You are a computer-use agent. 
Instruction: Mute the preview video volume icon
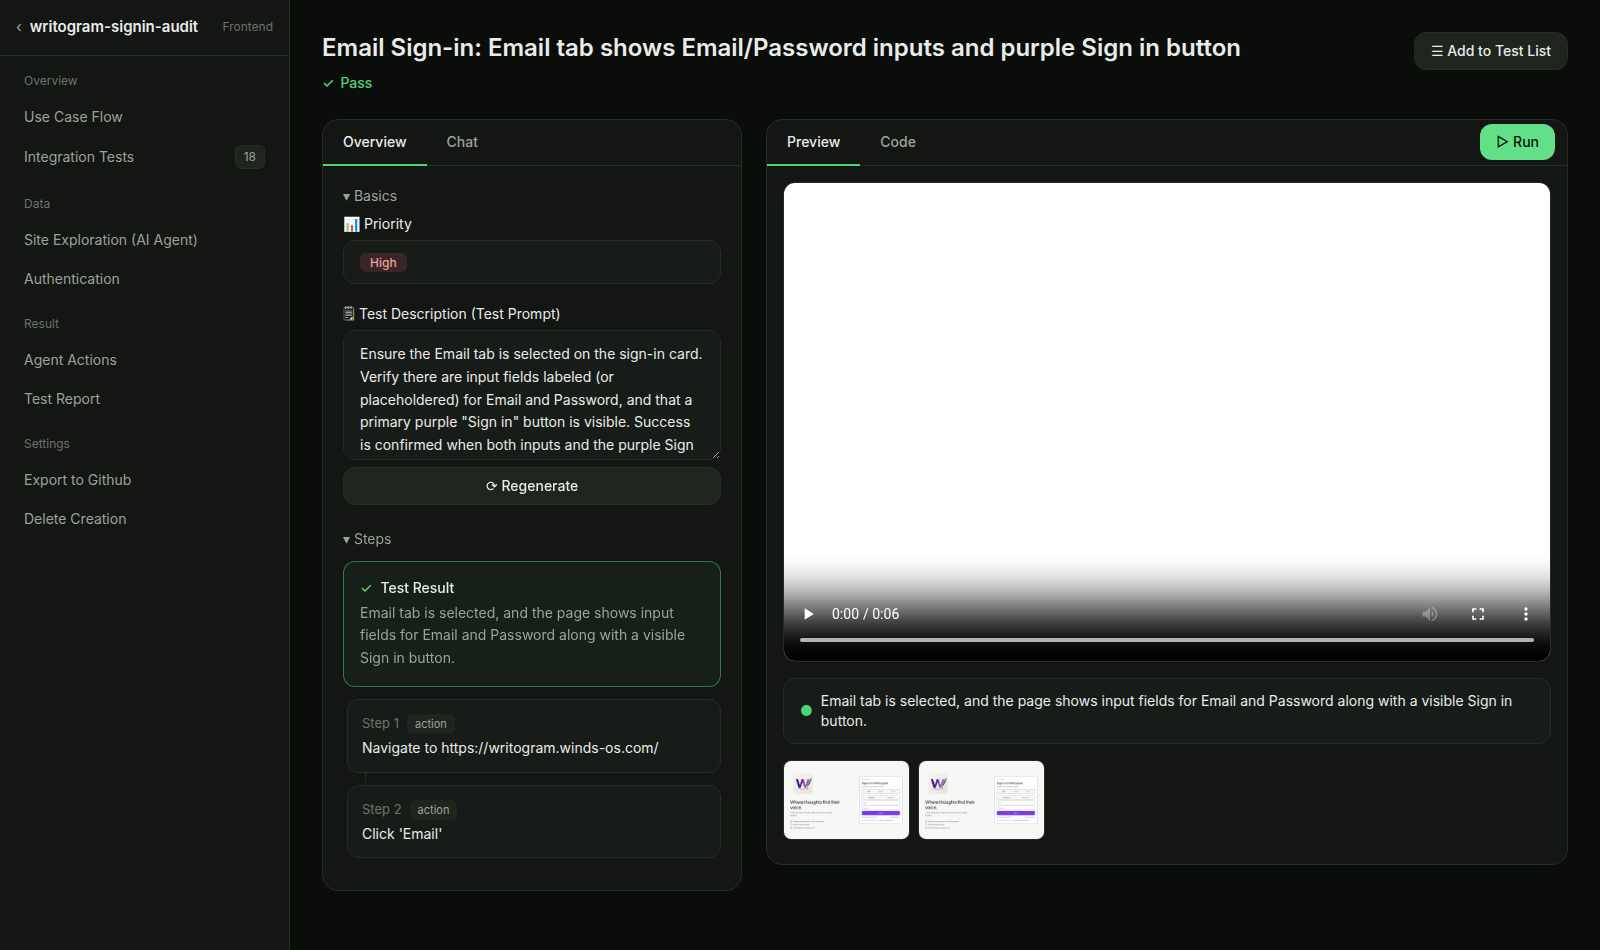[x=1430, y=614]
